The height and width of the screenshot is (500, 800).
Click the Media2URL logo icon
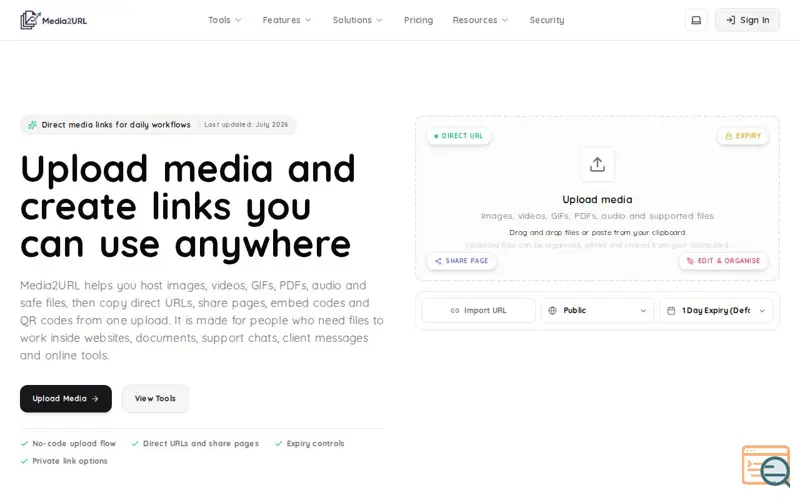30,20
